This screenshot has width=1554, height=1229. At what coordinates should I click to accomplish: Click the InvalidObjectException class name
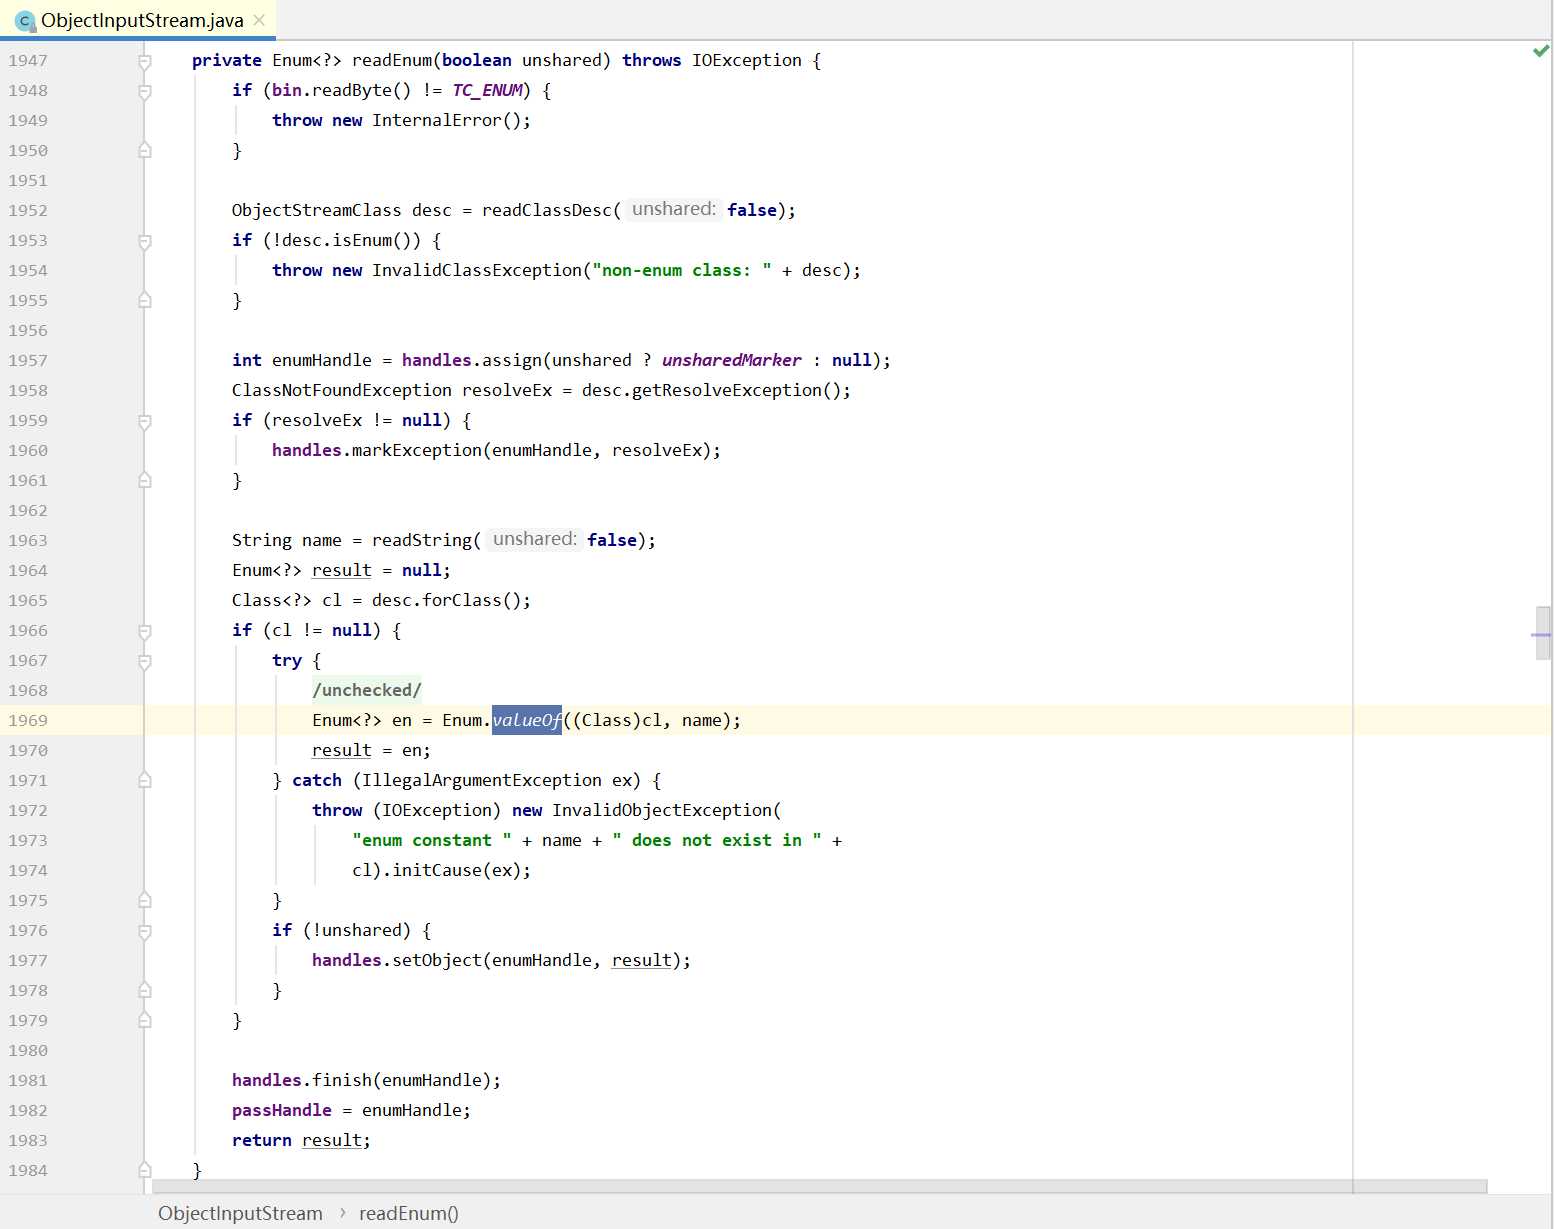coord(662,810)
